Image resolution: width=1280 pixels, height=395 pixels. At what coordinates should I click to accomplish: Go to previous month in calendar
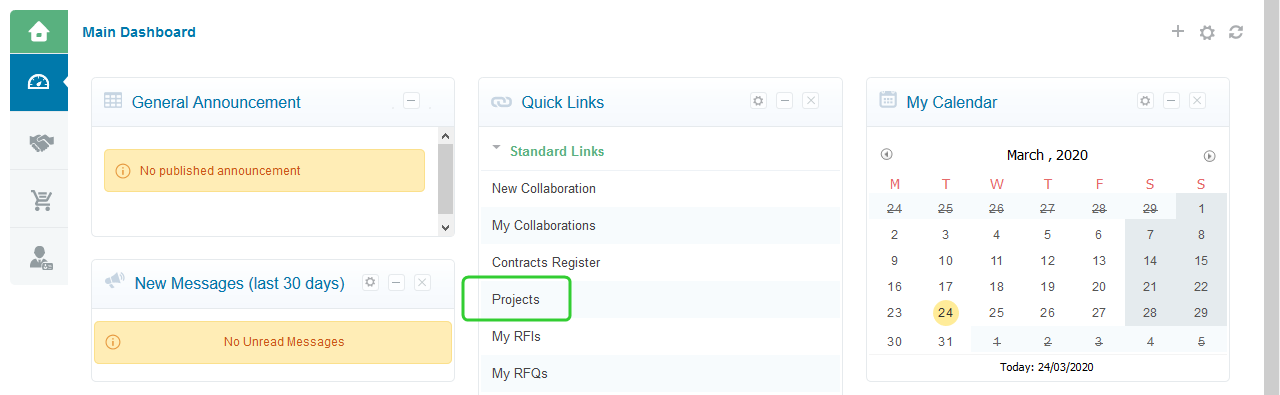point(886,155)
